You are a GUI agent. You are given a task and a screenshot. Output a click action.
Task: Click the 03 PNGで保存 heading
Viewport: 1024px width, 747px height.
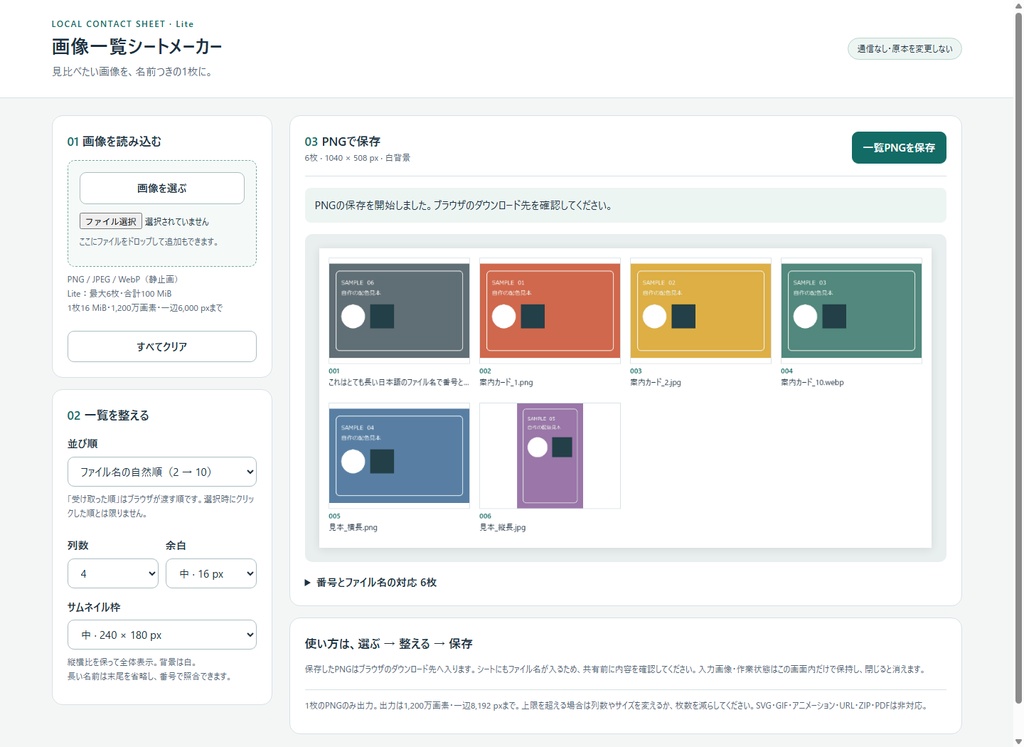pos(342,142)
